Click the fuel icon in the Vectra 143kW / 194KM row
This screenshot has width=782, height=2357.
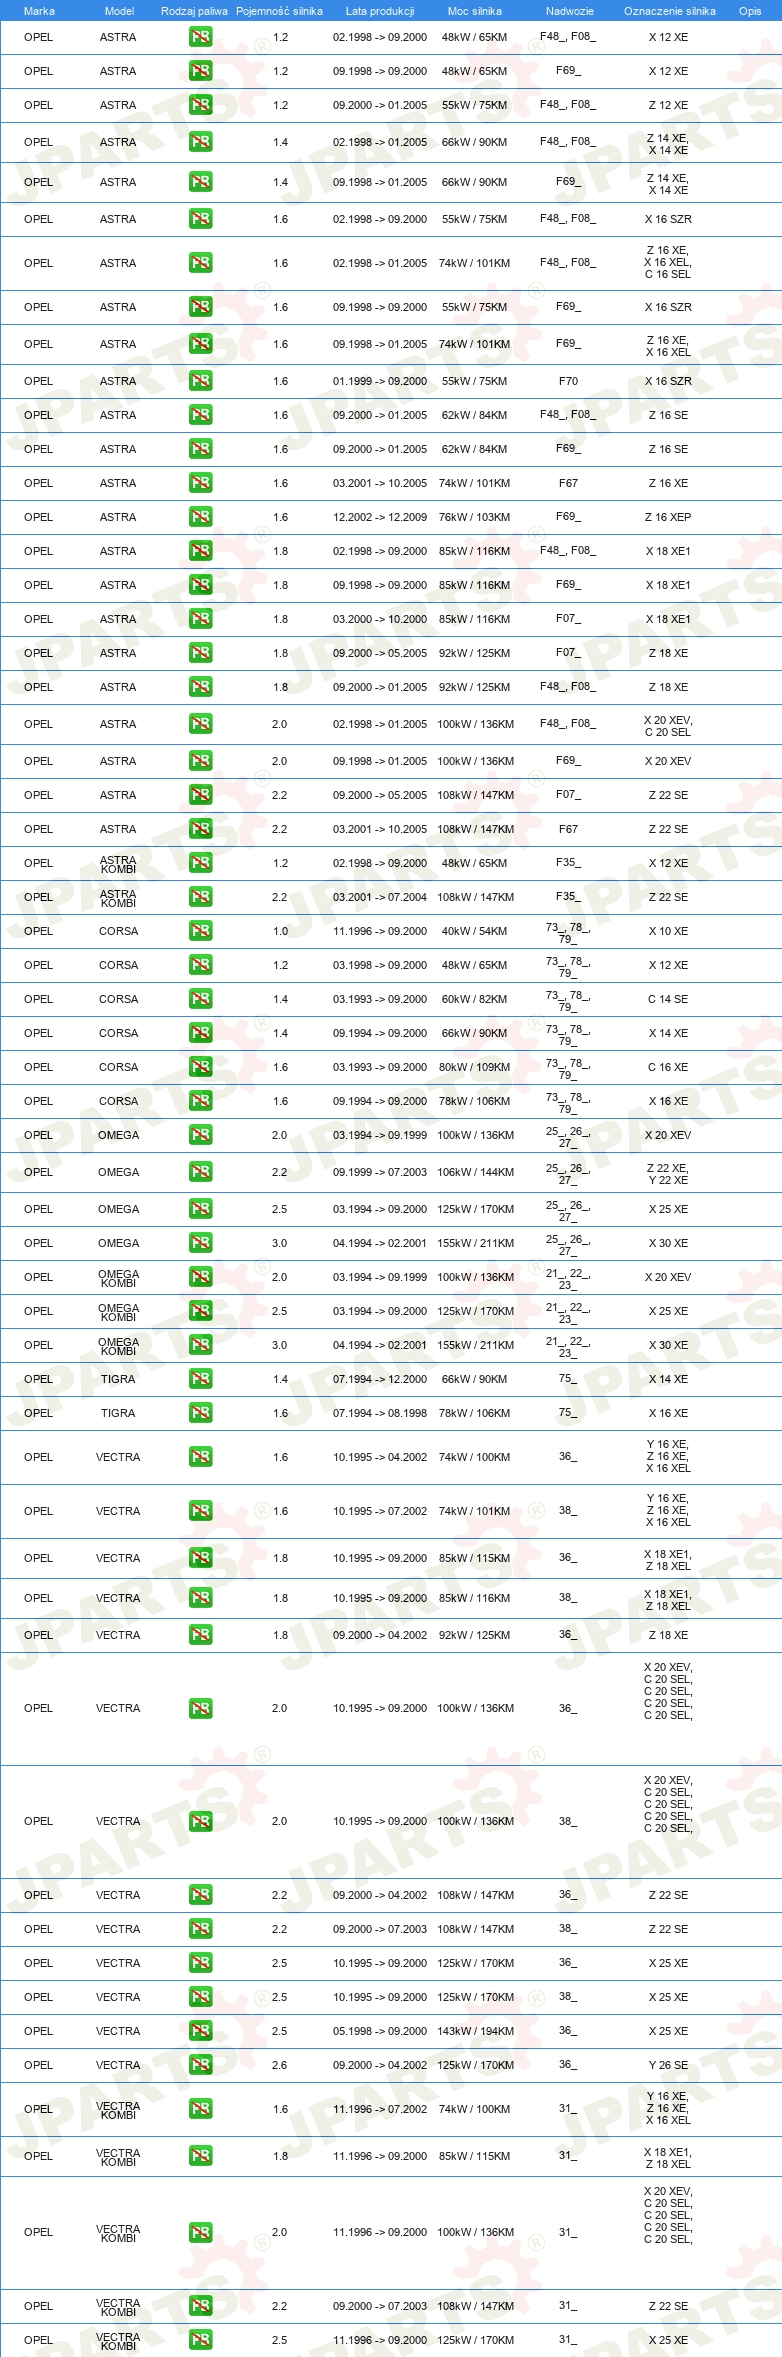pos(200,2031)
